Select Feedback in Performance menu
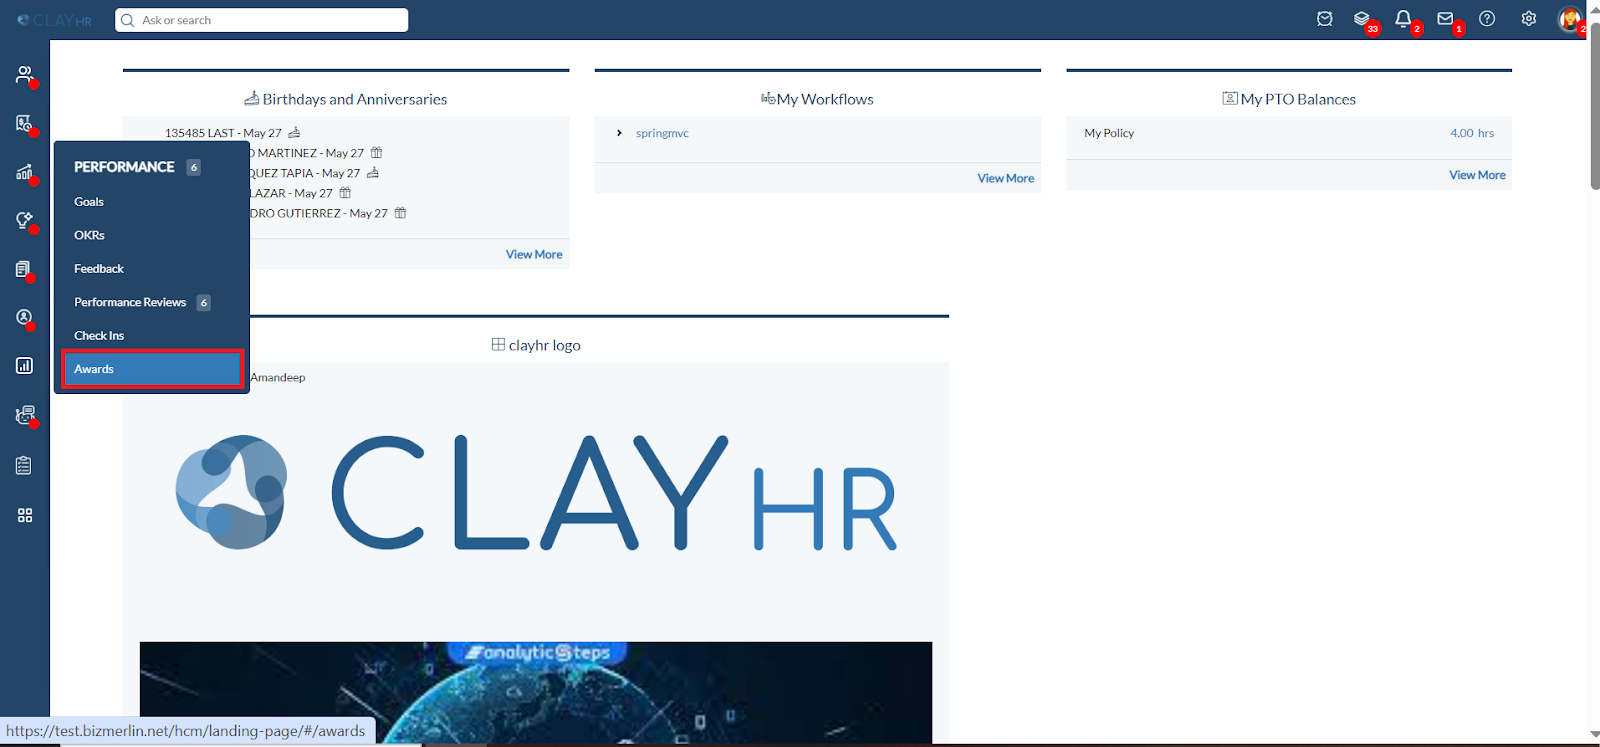 click(x=99, y=269)
